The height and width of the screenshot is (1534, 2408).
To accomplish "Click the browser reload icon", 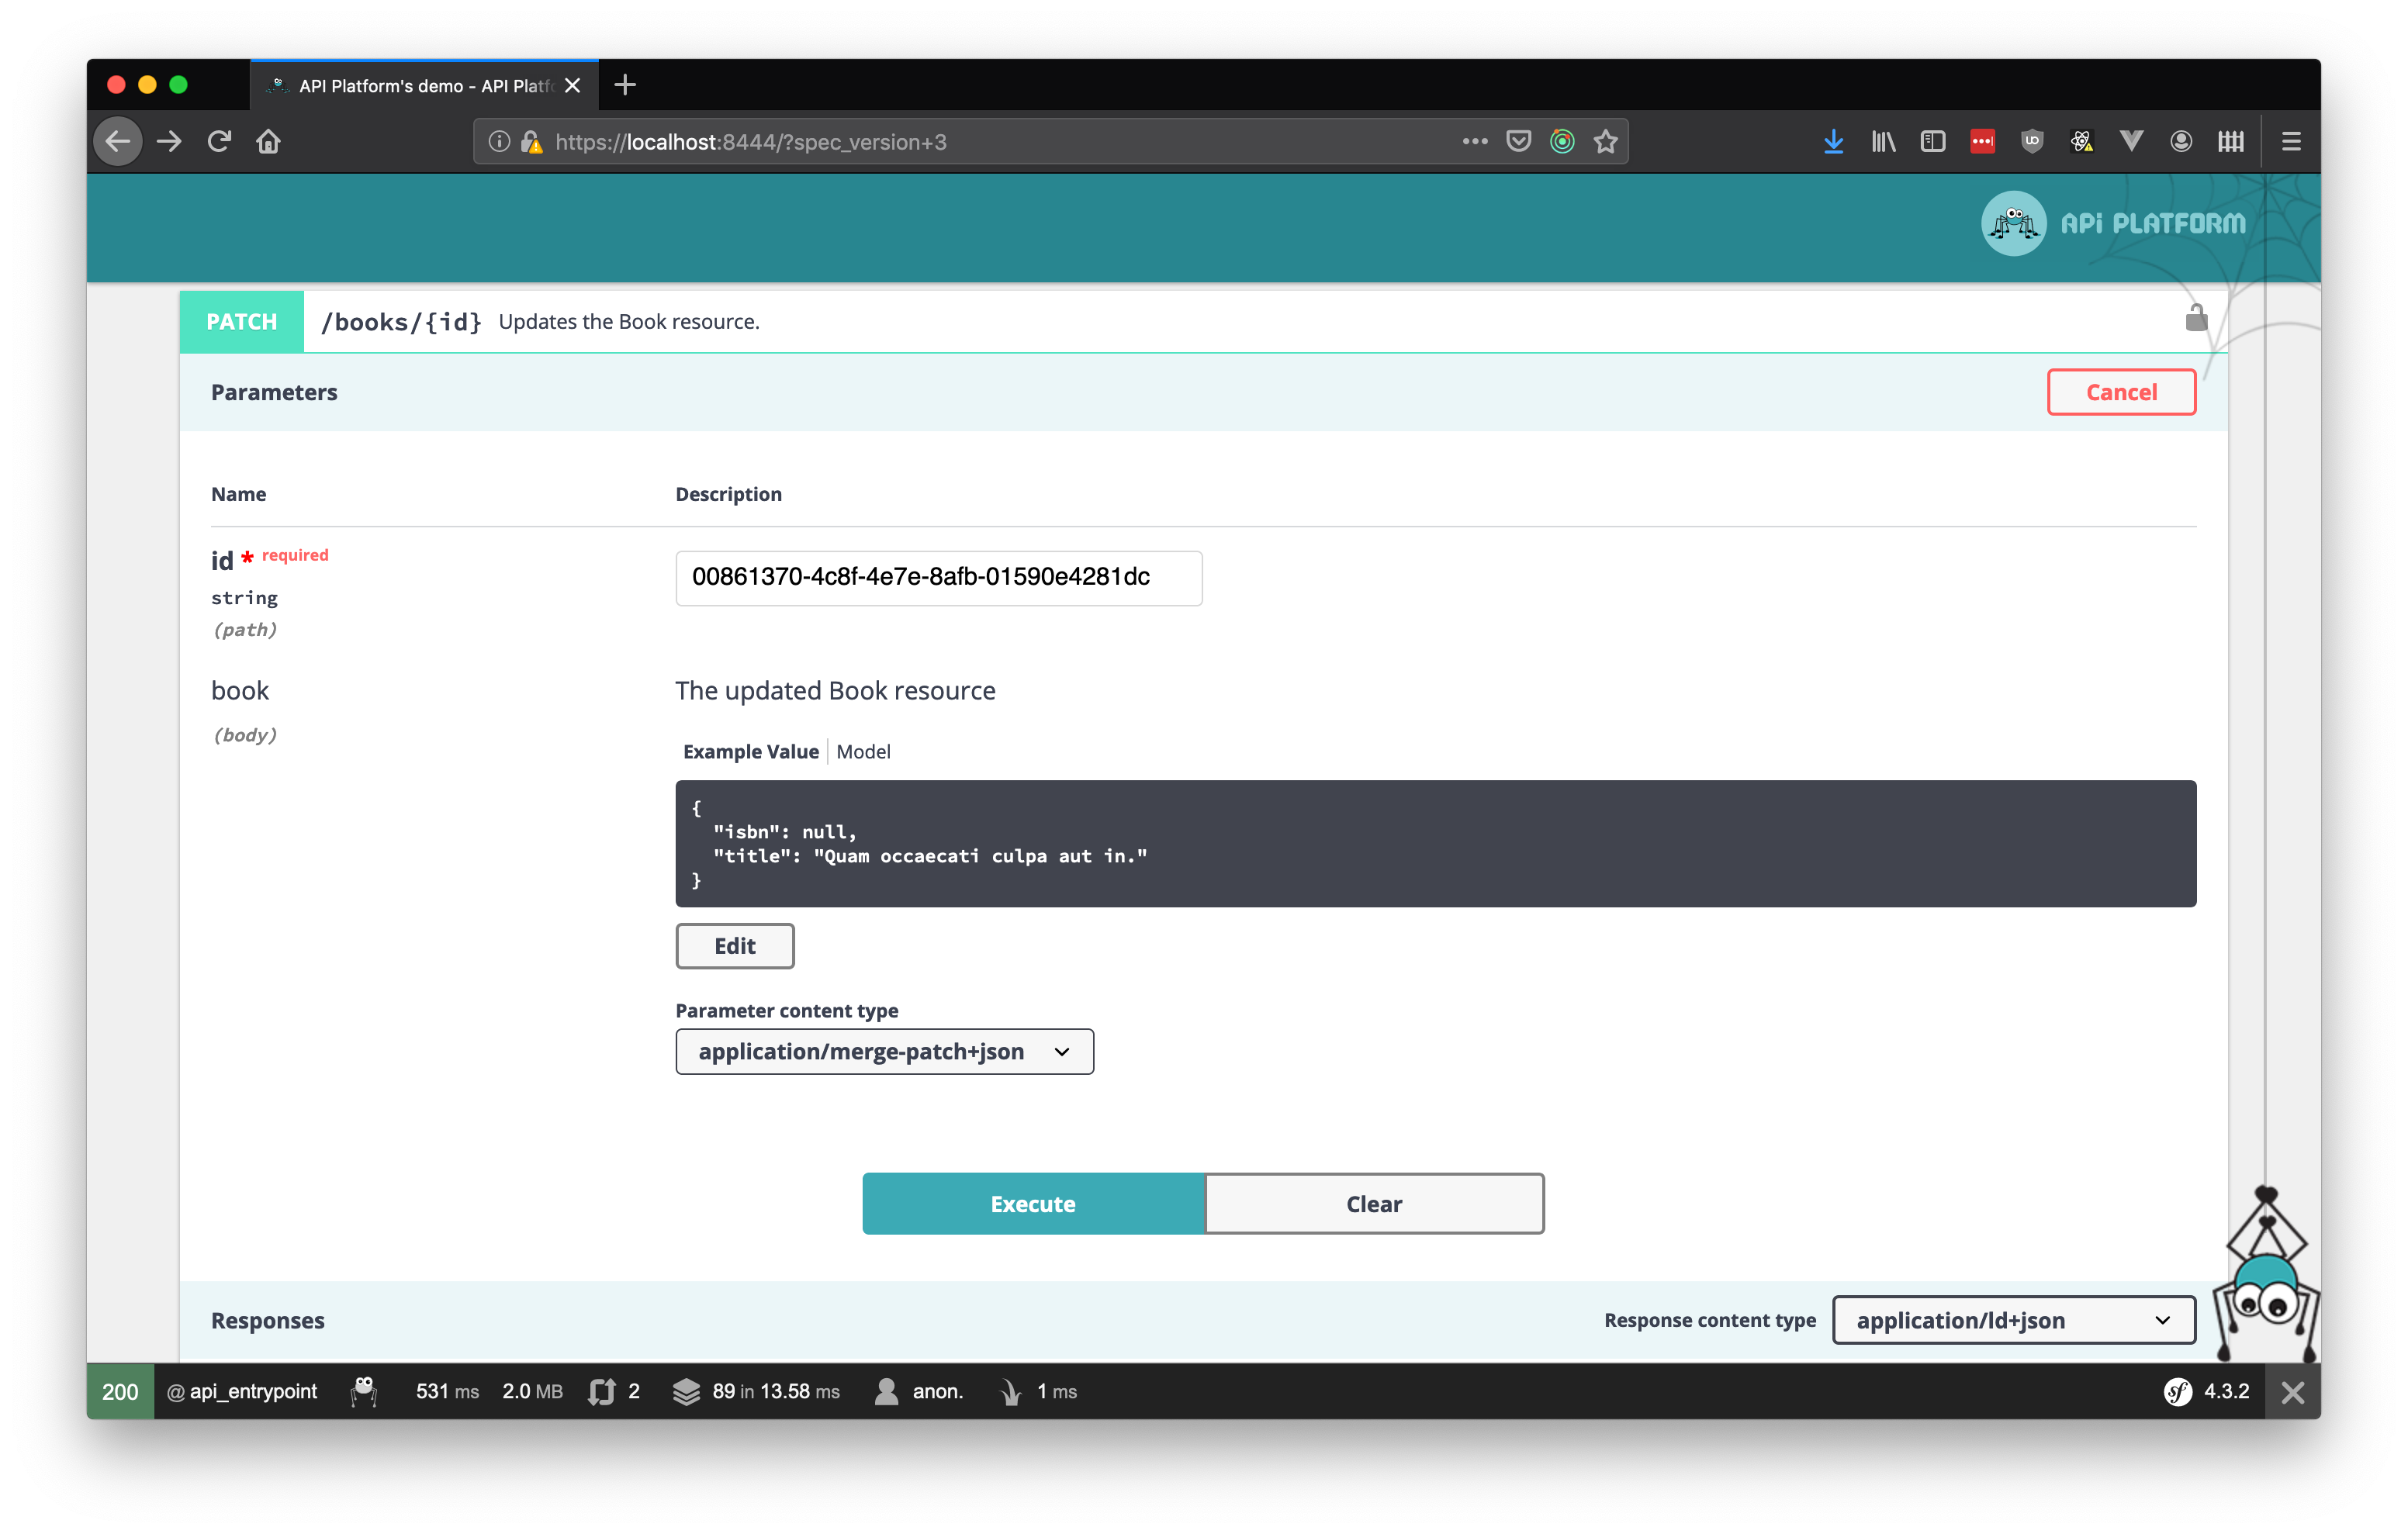I will (x=219, y=141).
